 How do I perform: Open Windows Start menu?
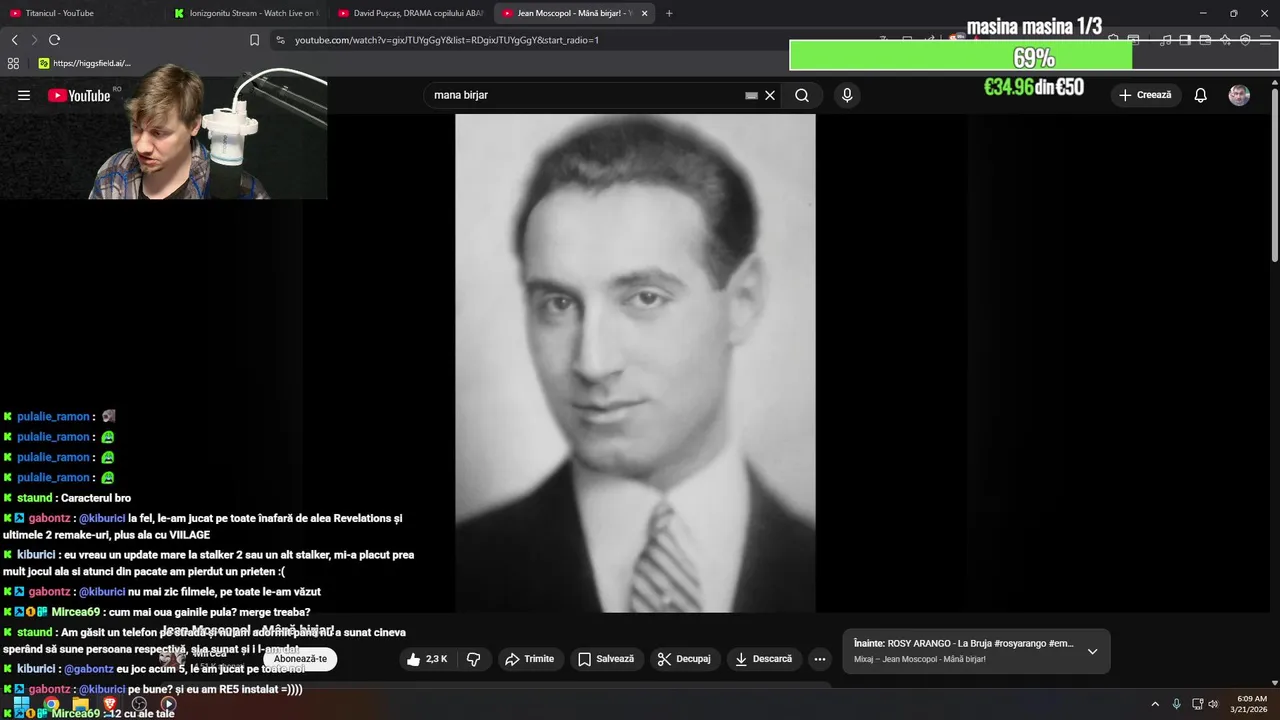pyautogui.click(x=21, y=704)
